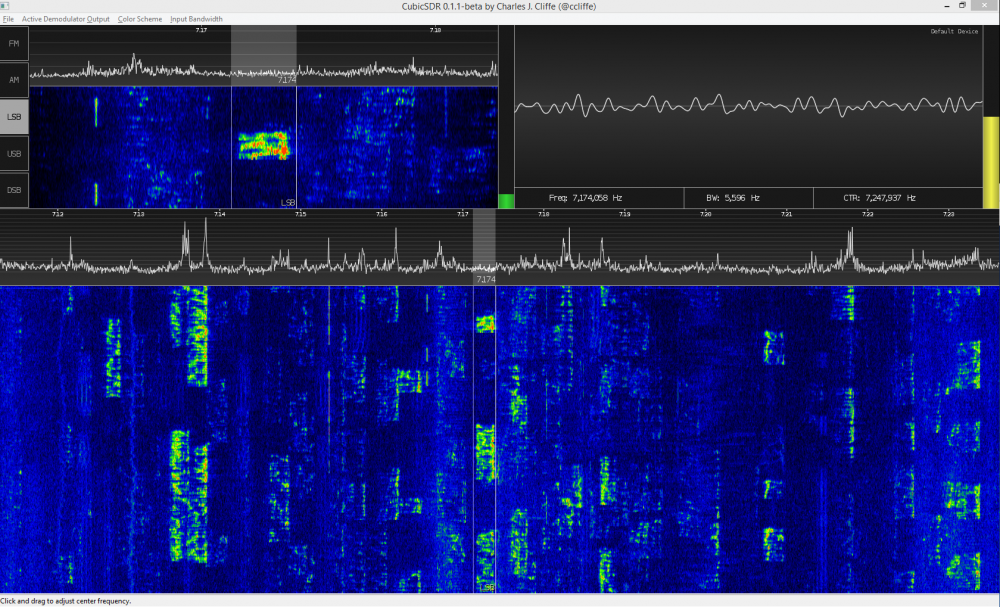Minimize the CubicSDR window
The image size is (1000, 607).
(947, 6)
